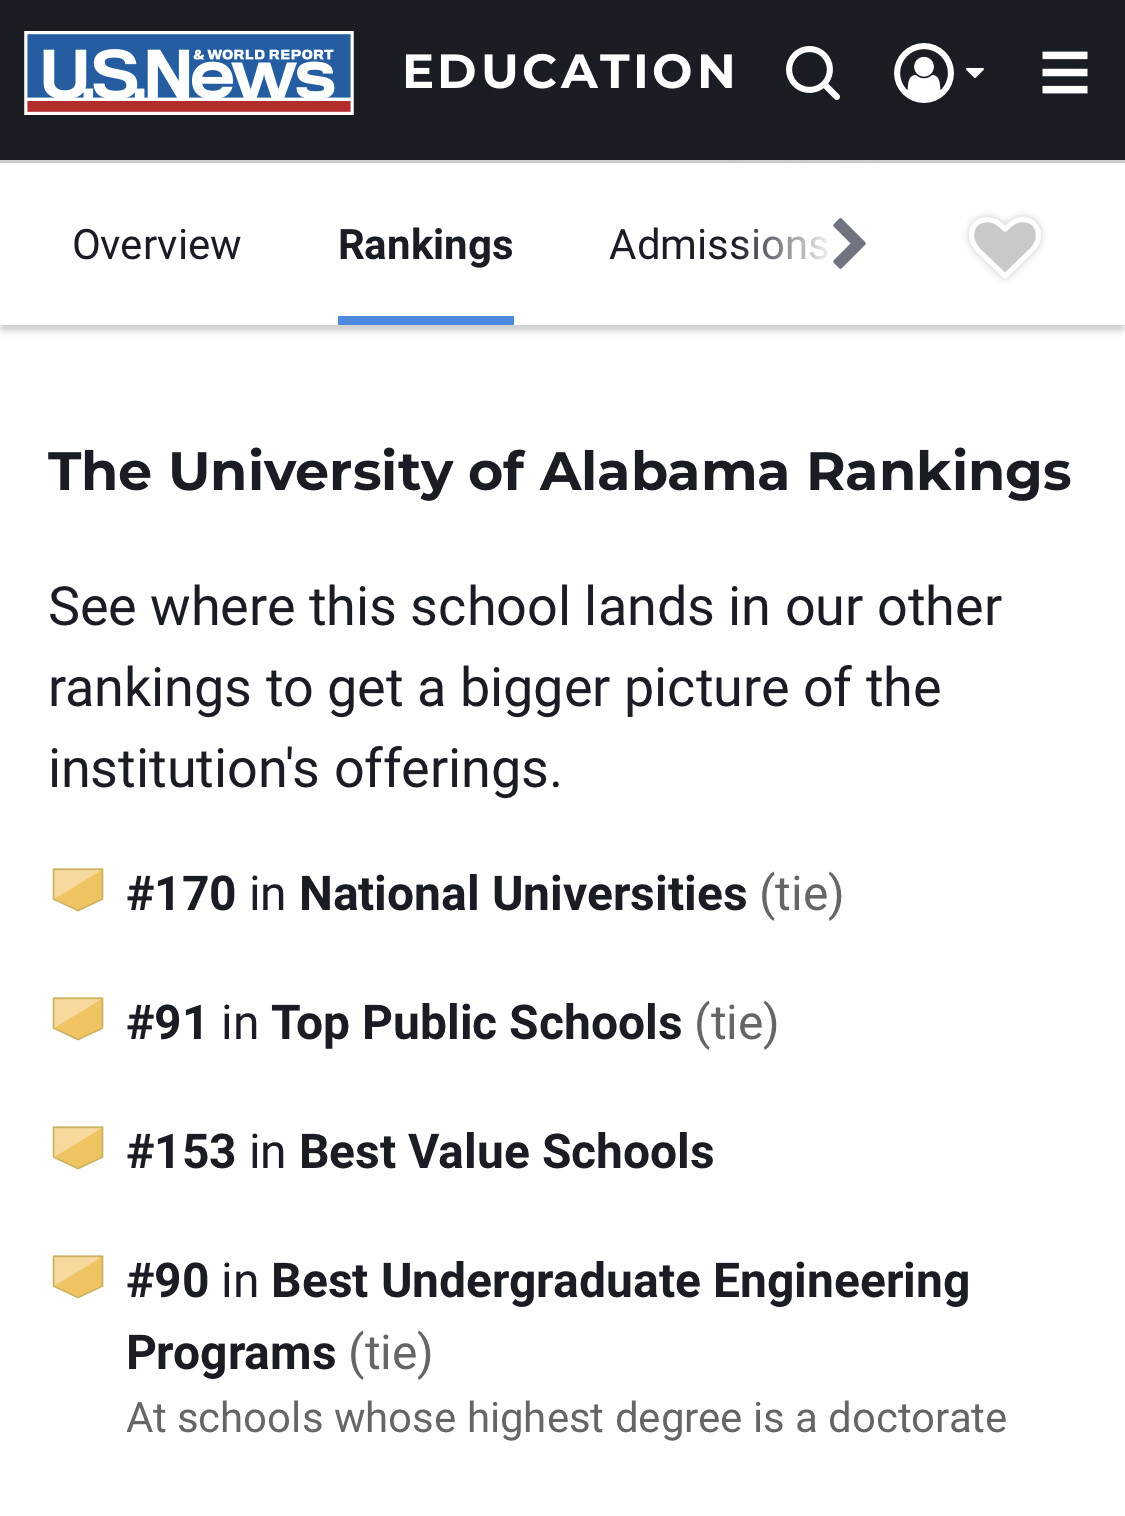Toggle the heart favorite icon
1125x1516 pixels.
pos(1004,245)
